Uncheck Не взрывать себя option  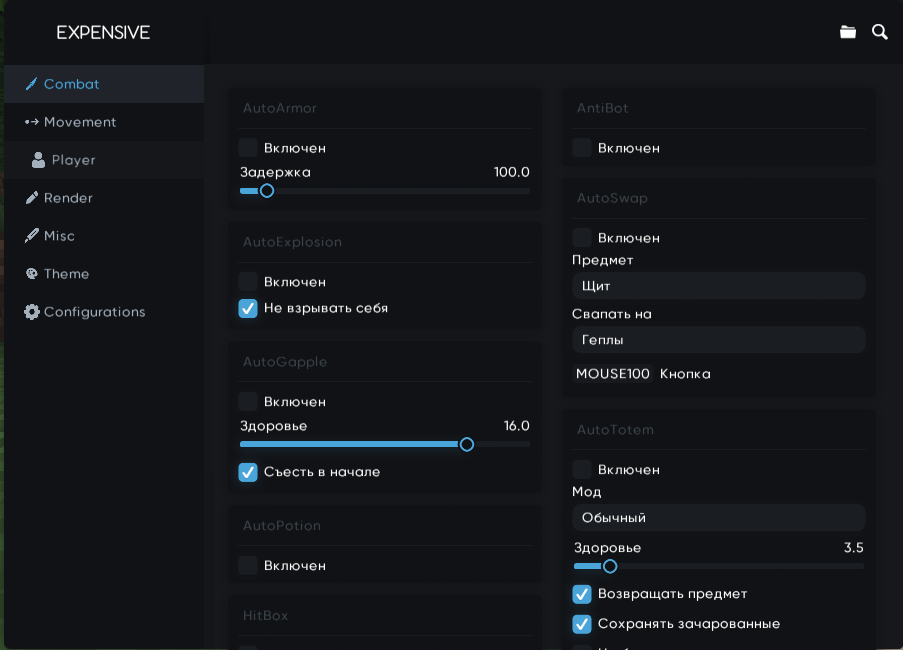248,308
